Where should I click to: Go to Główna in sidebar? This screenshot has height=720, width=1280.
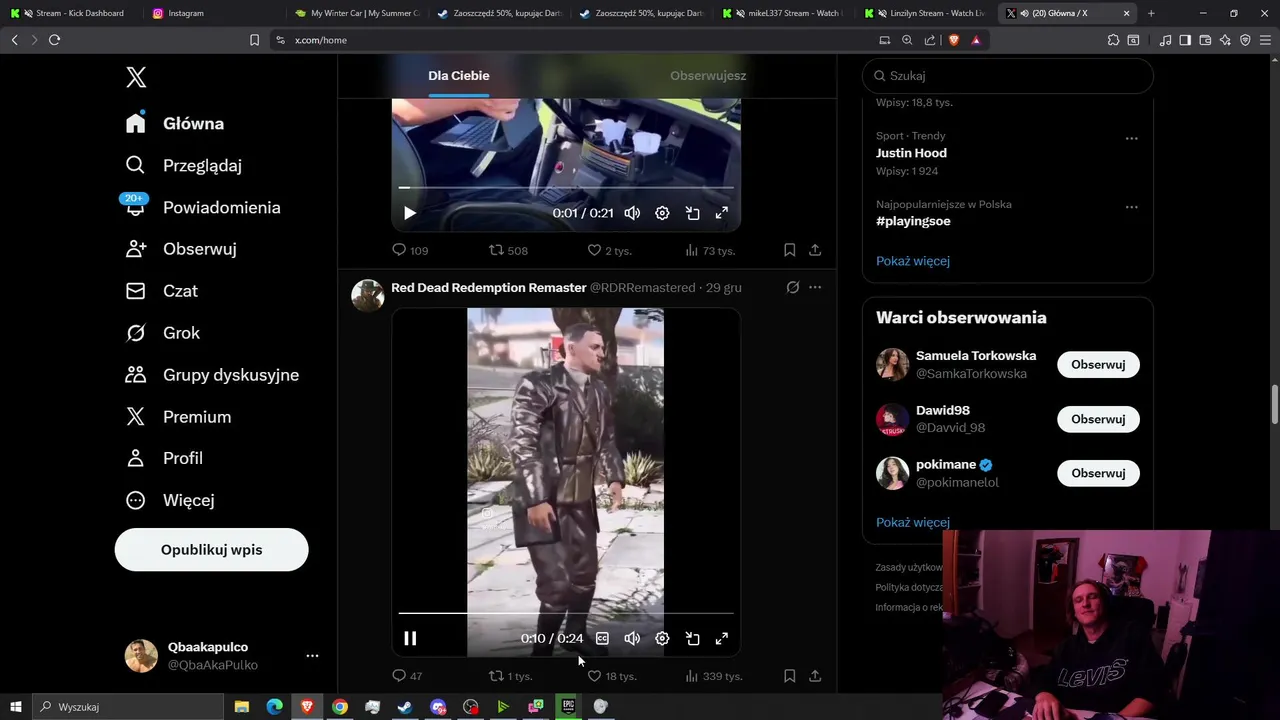tap(175, 123)
